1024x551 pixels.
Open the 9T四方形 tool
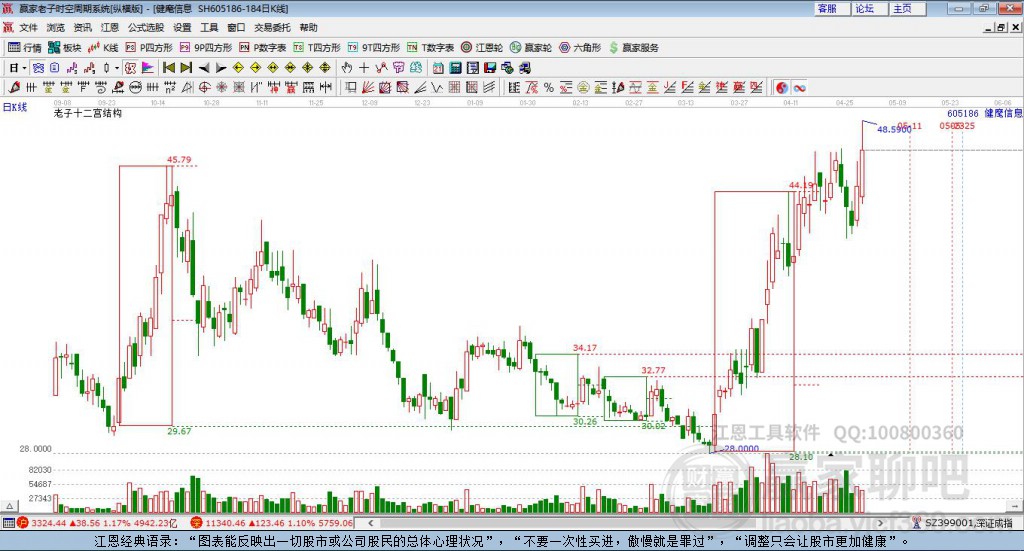374,48
